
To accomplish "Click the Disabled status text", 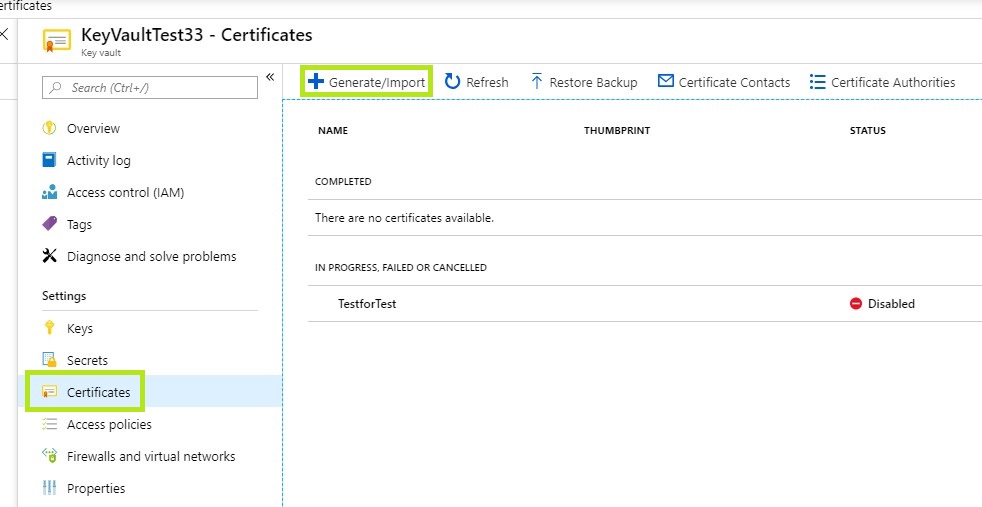I will click(891, 304).
